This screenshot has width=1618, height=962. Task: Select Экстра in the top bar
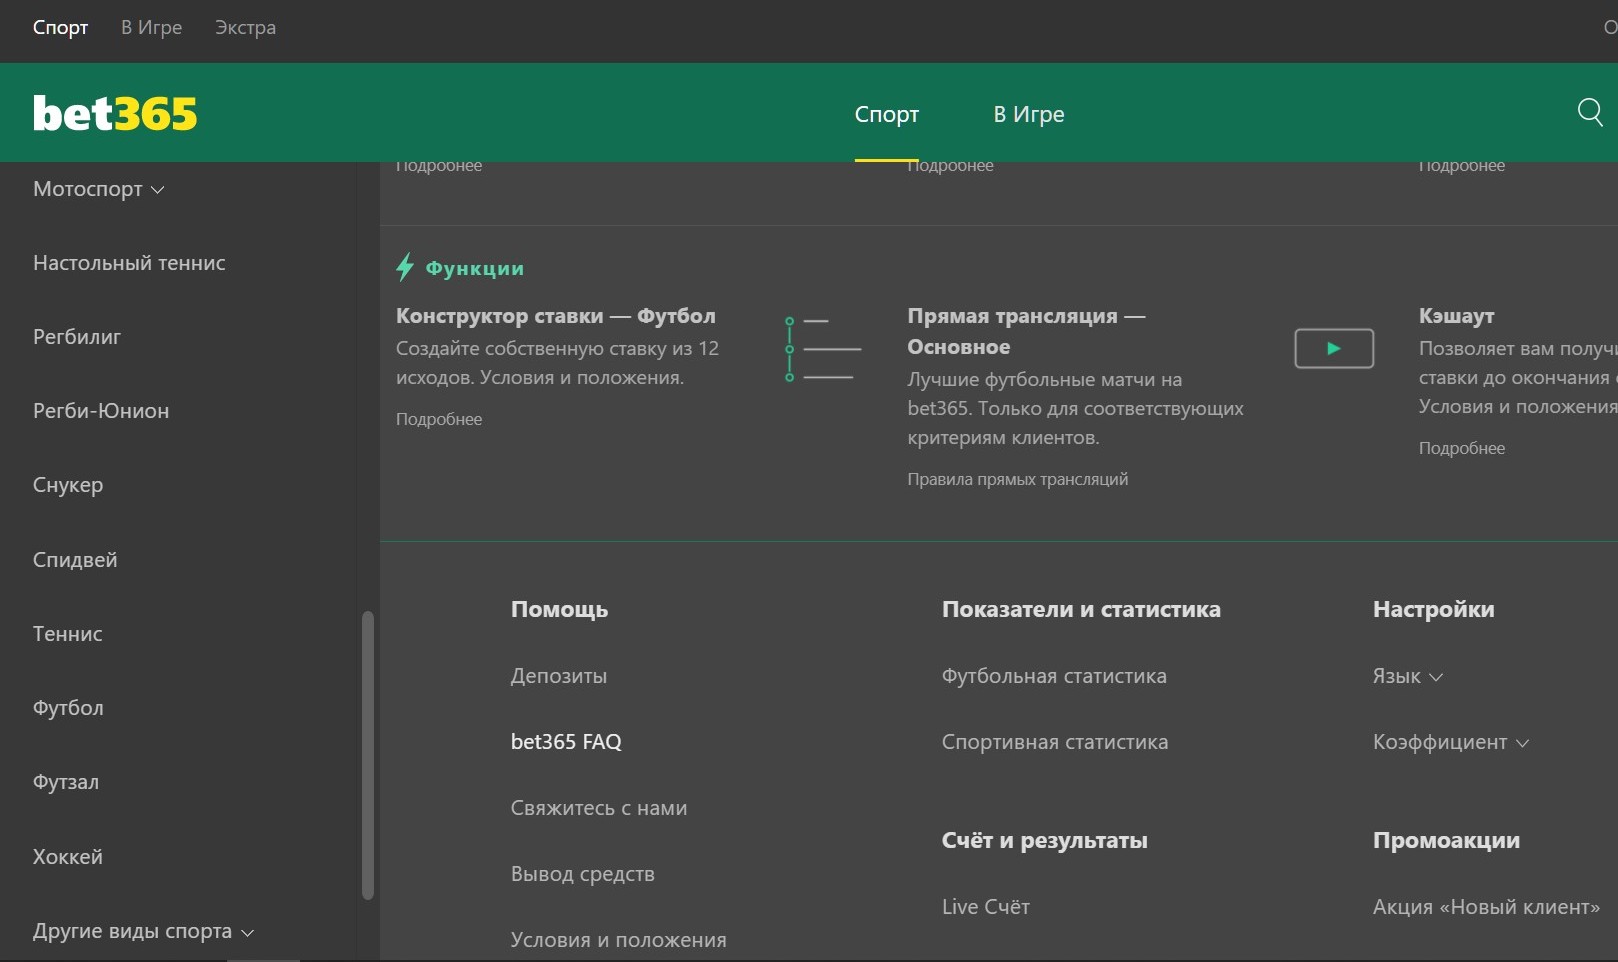(x=245, y=27)
